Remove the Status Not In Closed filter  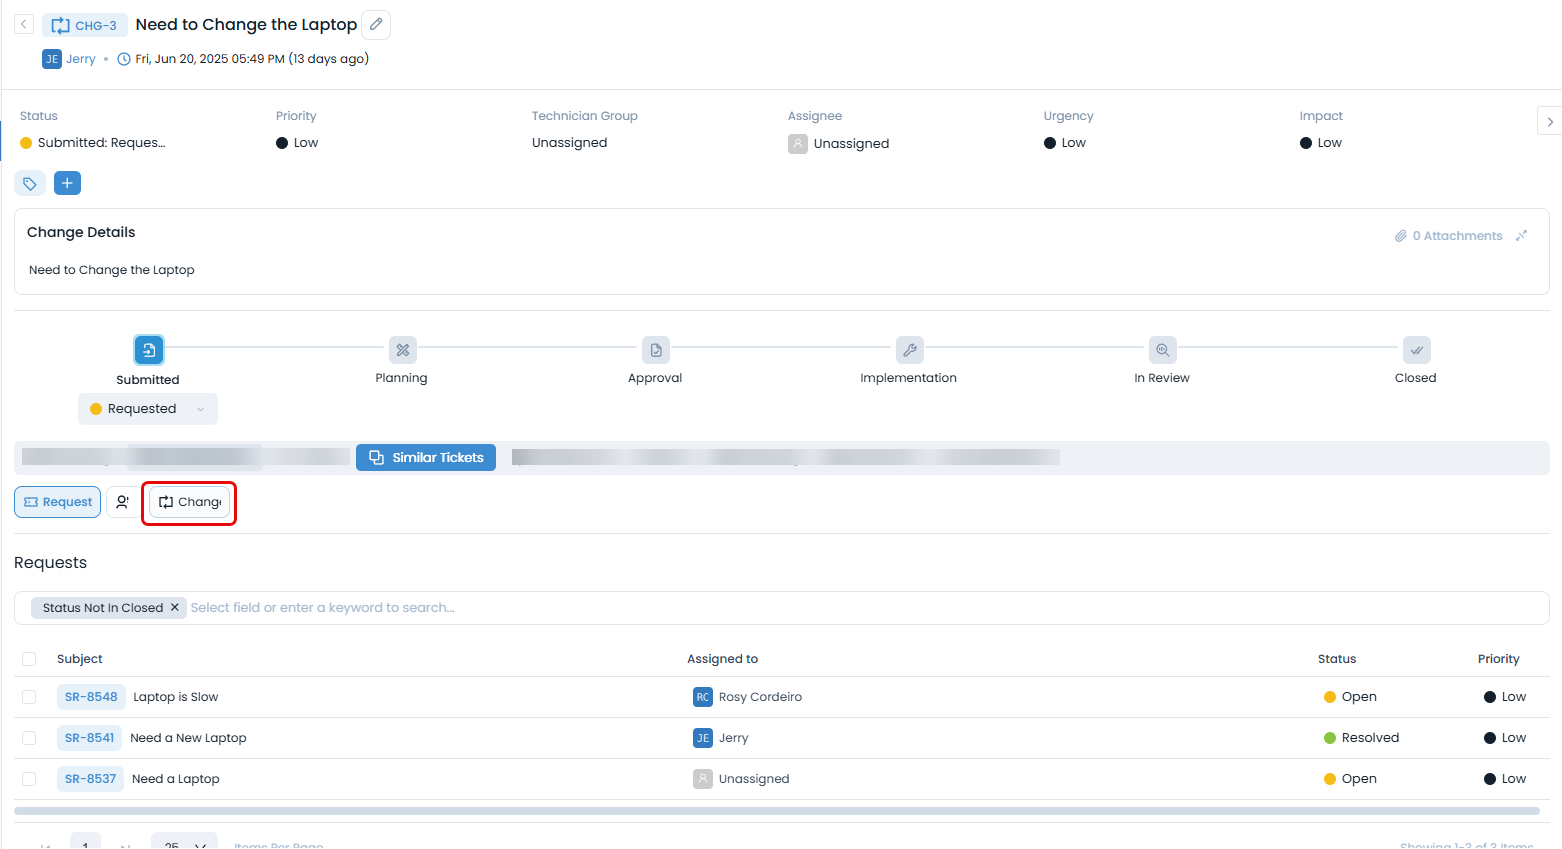tap(174, 608)
